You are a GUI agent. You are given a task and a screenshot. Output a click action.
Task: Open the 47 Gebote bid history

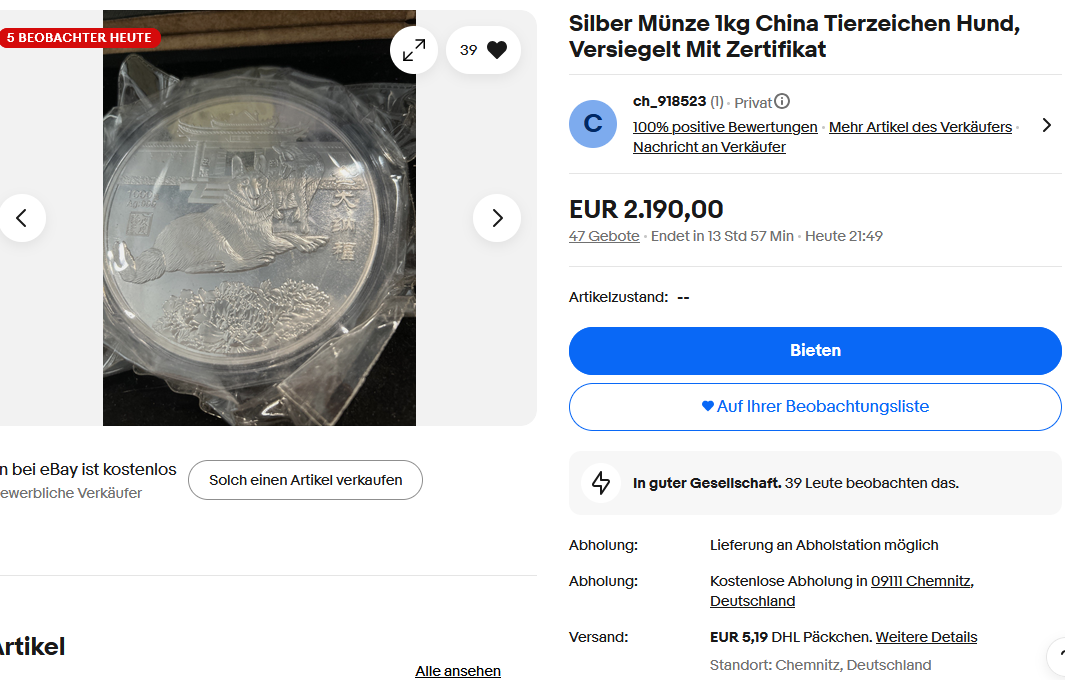604,236
